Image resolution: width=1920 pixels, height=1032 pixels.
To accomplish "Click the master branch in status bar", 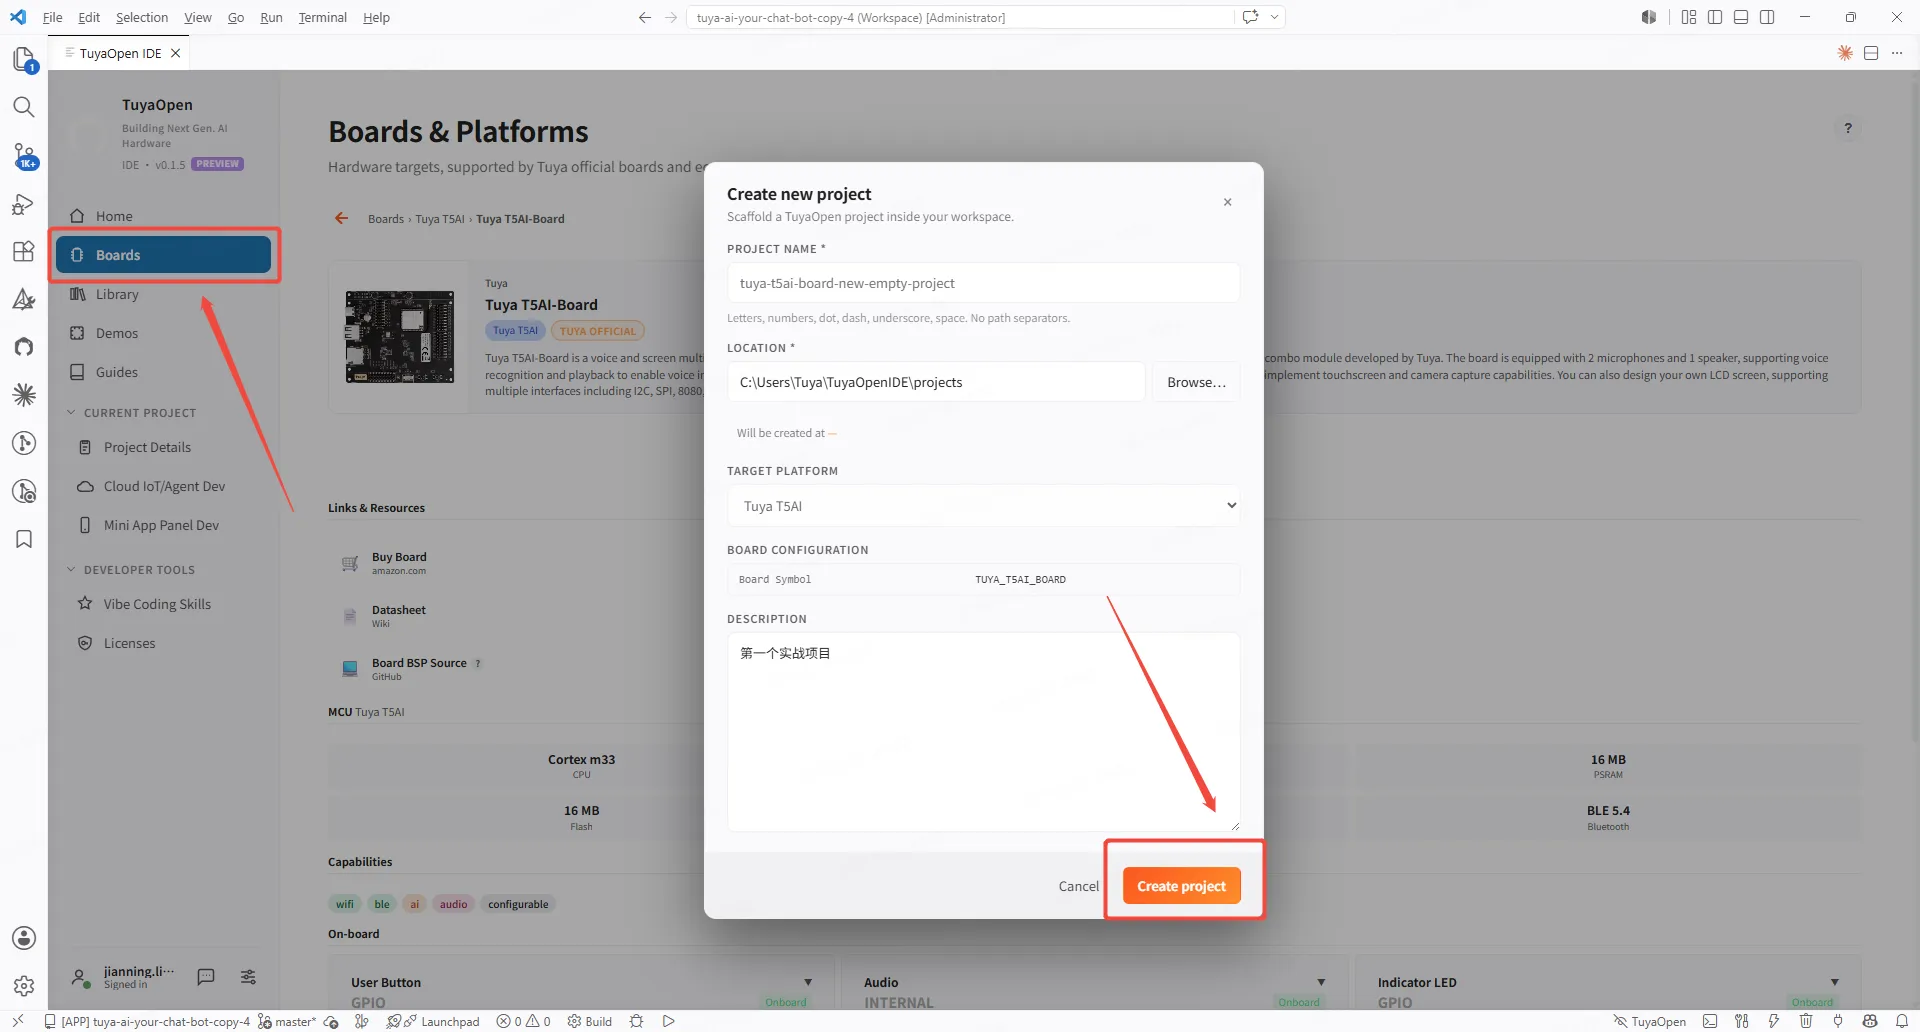I will tap(287, 1021).
